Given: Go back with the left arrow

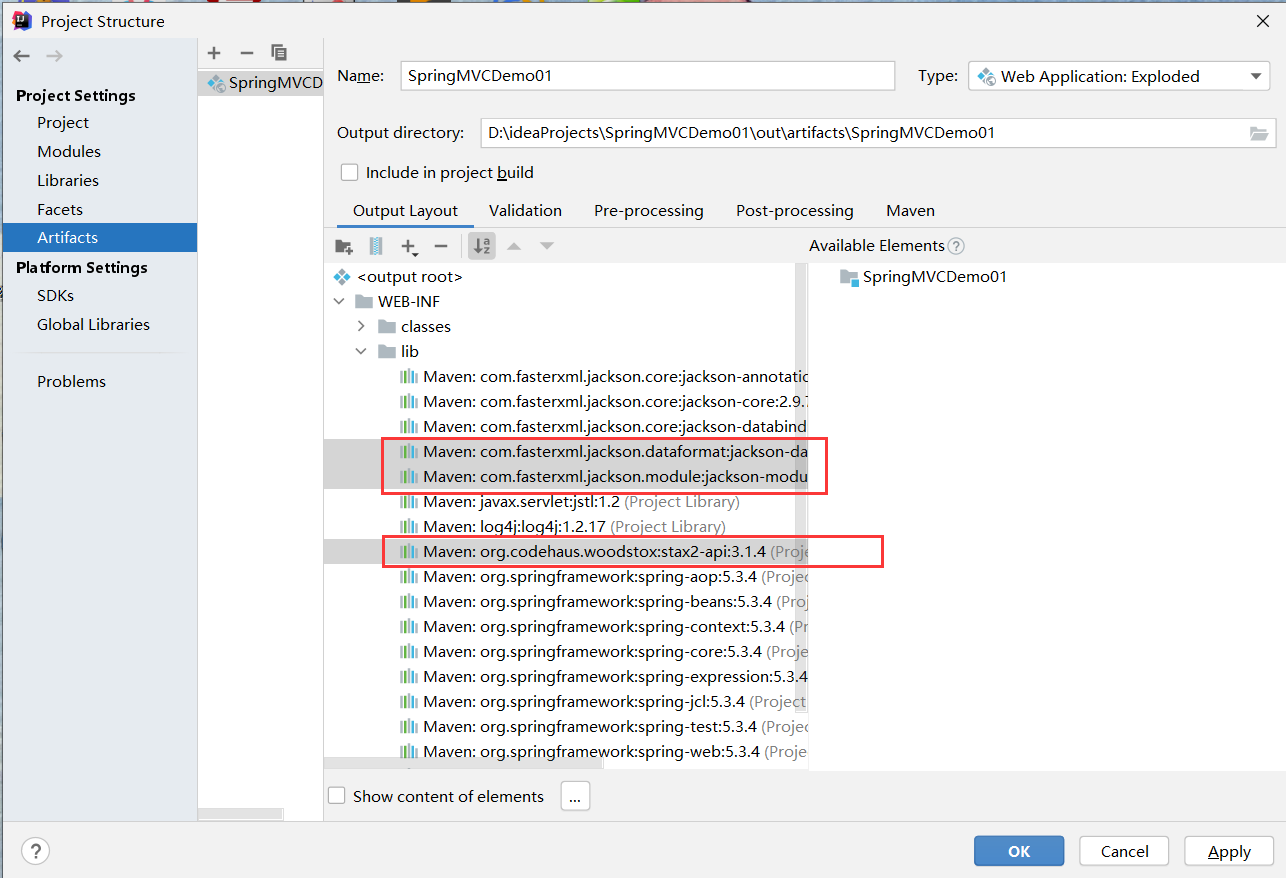Looking at the screenshot, I should tap(22, 56).
